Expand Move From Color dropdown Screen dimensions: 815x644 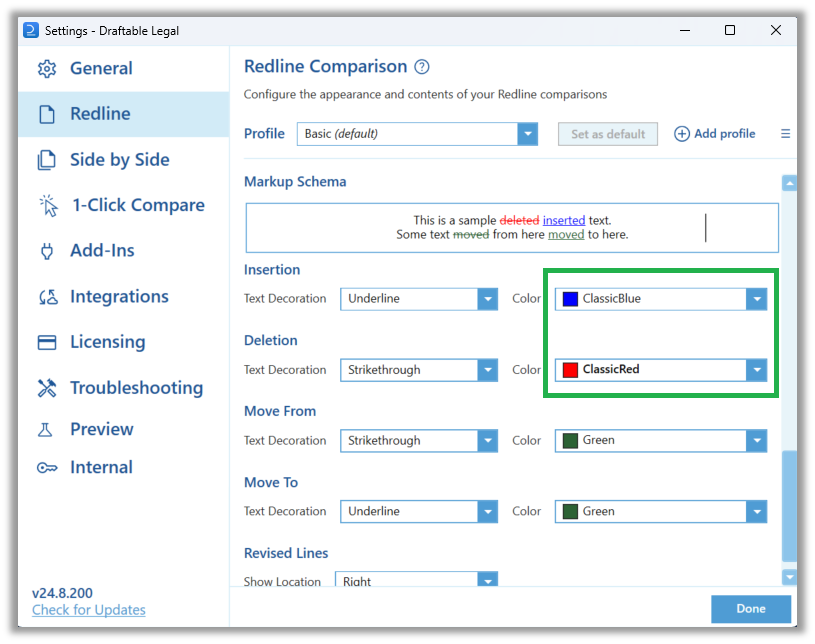tap(757, 441)
